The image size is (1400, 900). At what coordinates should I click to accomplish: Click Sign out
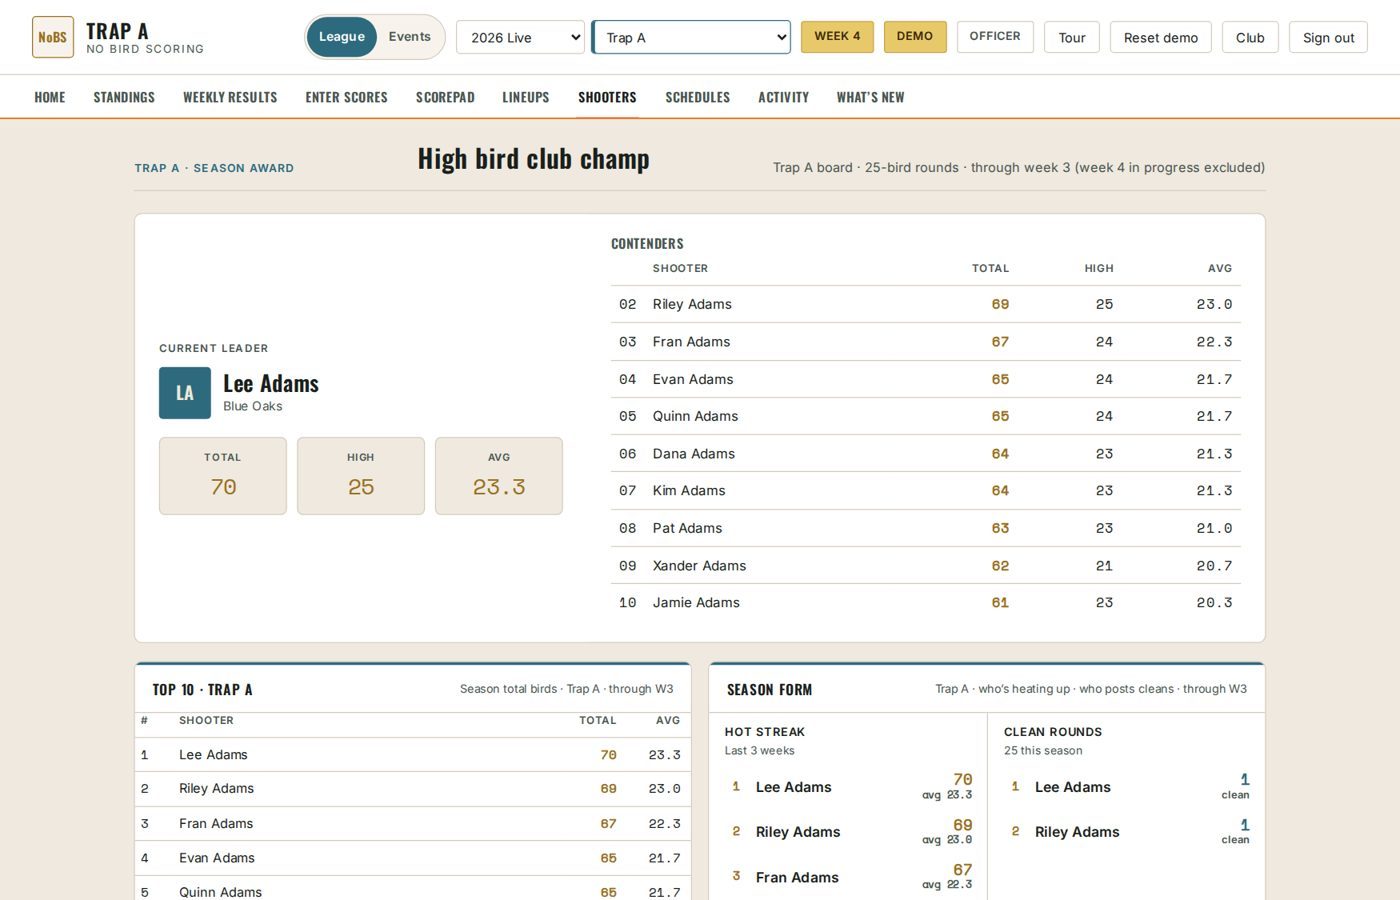(x=1328, y=38)
